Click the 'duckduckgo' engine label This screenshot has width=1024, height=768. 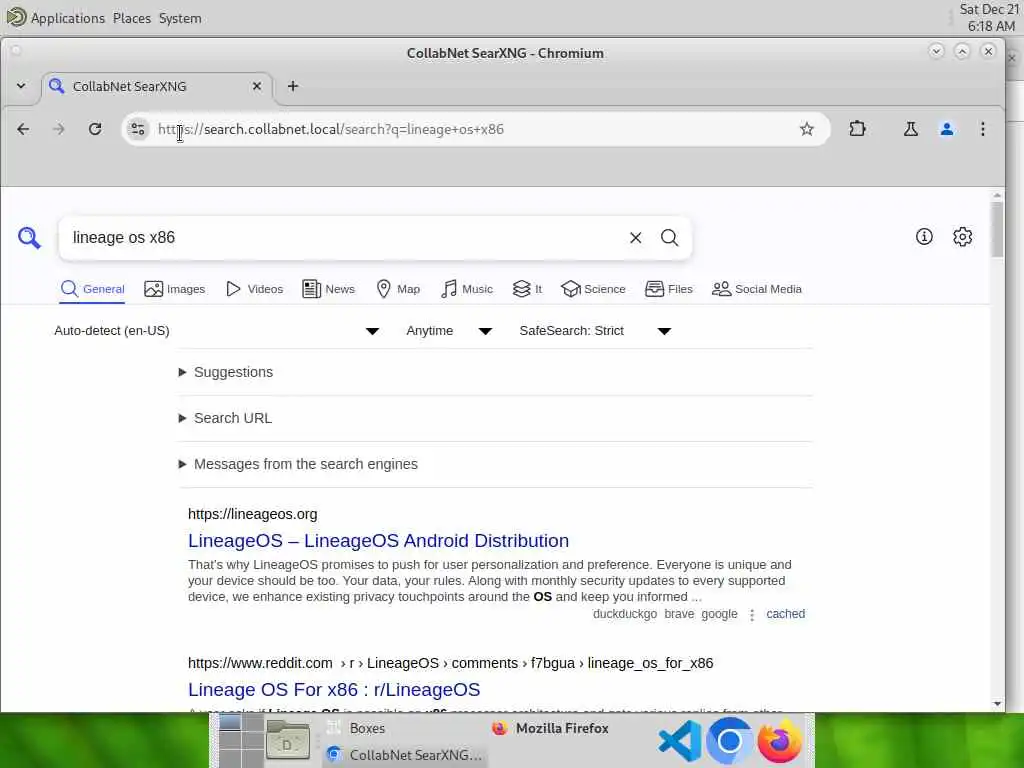(624, 614)
